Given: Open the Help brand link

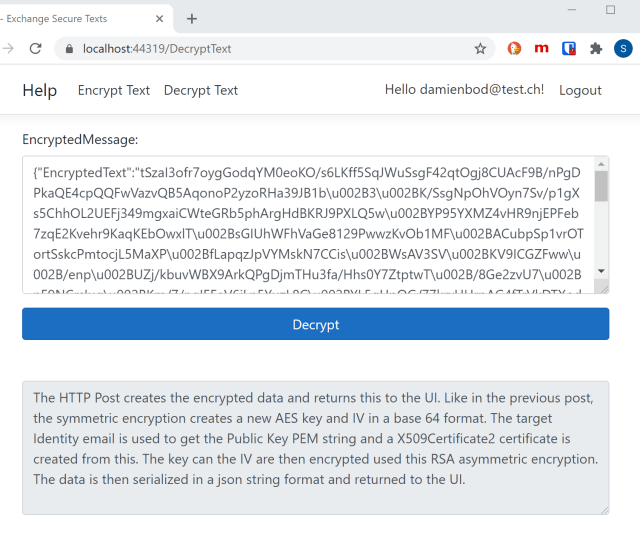Looking at the screenshot, I should [40, 90].
